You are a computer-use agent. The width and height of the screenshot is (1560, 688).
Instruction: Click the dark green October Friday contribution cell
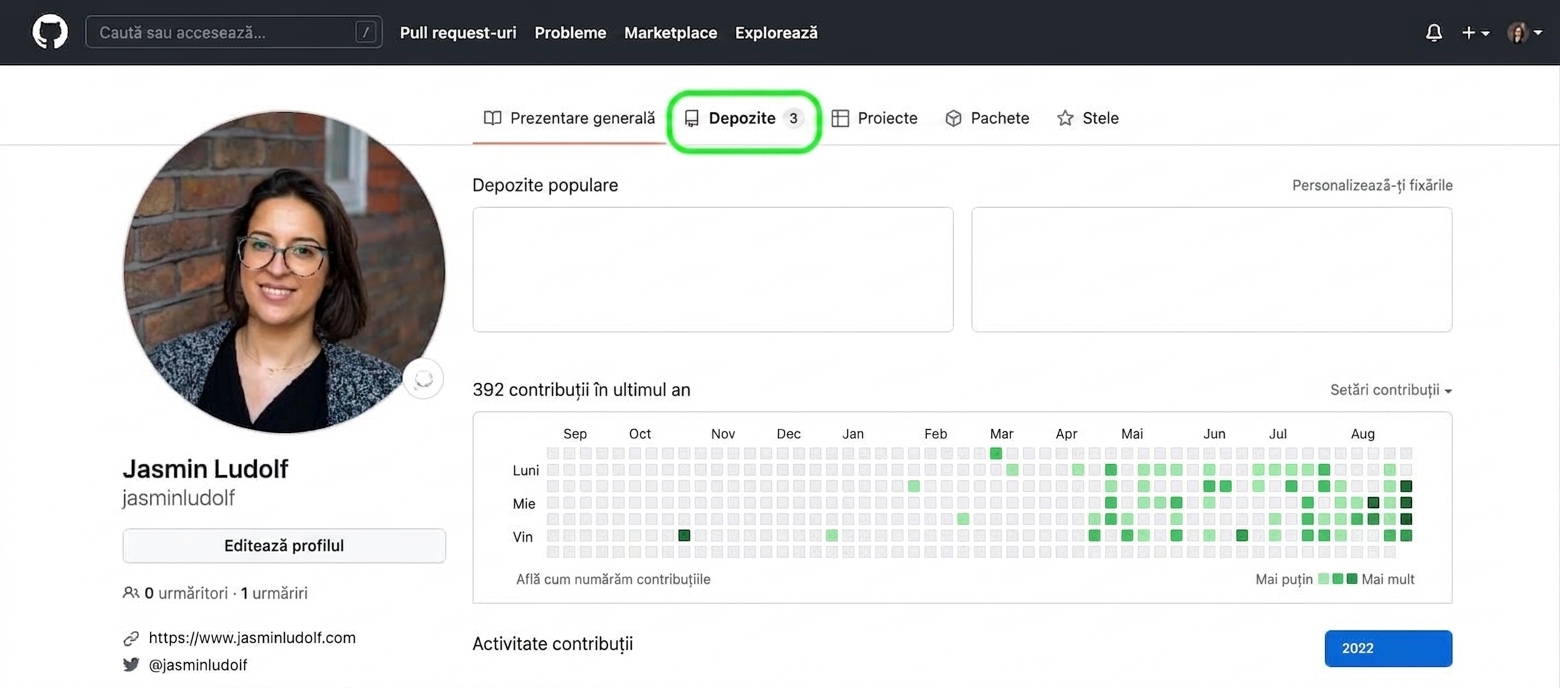[x=684, y=536]
